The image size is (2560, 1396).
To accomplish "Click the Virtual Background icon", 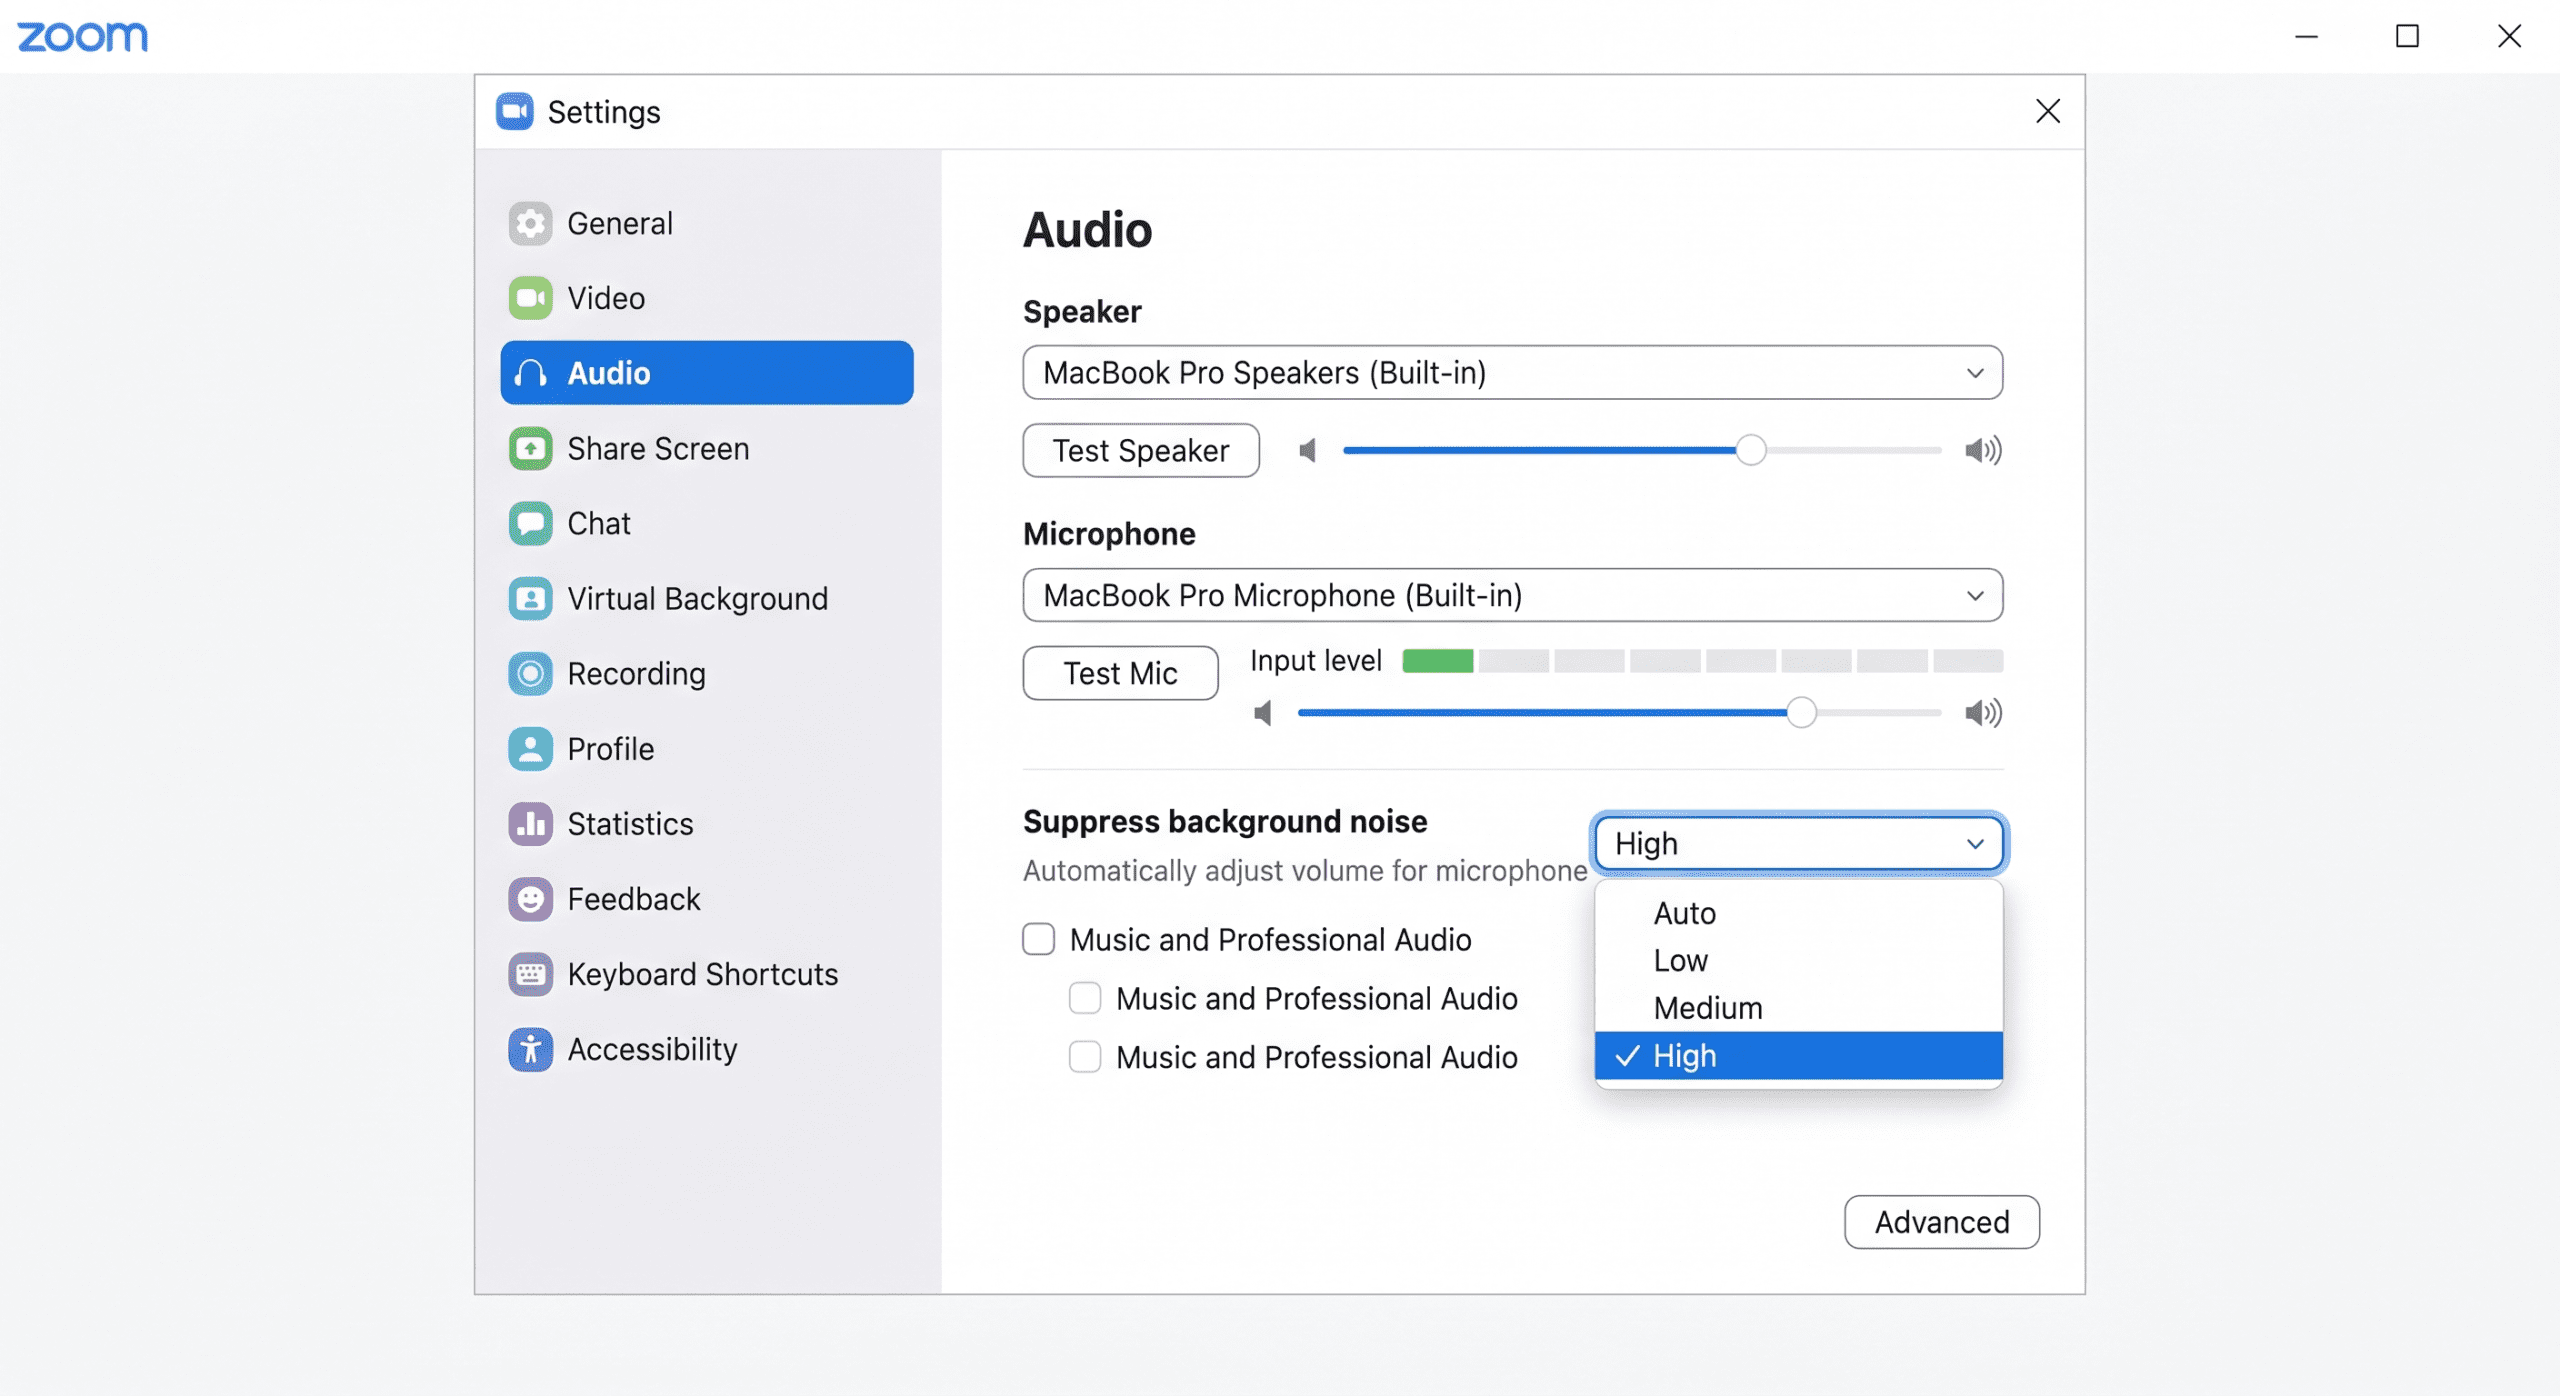I will click(x=530, y=598).
